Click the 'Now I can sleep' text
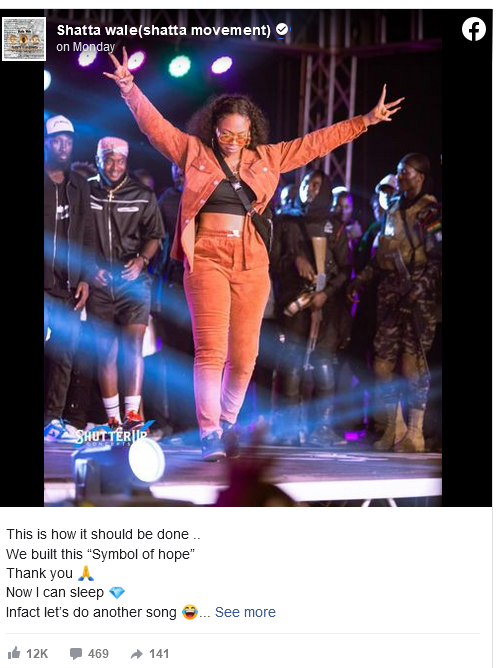This screenshot has width=500, height=668. pos(55,593)
